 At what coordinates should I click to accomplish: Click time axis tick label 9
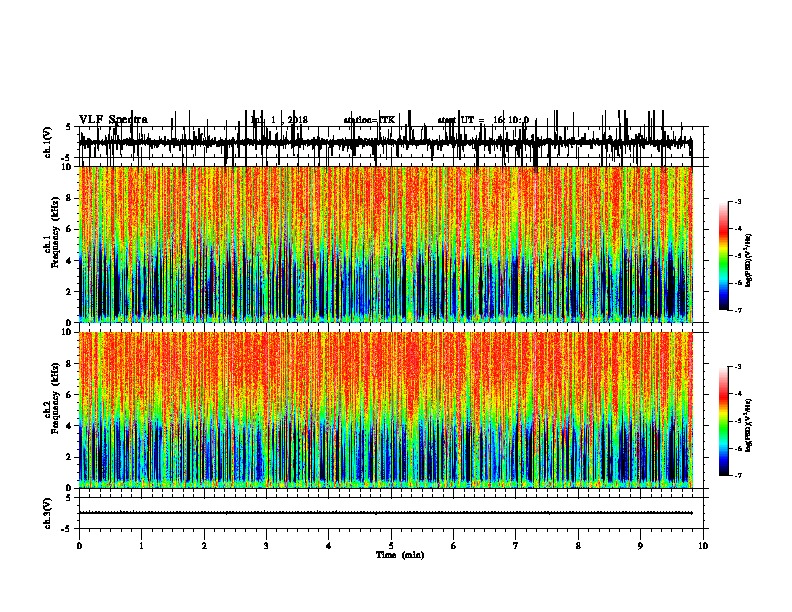[640, 546]
